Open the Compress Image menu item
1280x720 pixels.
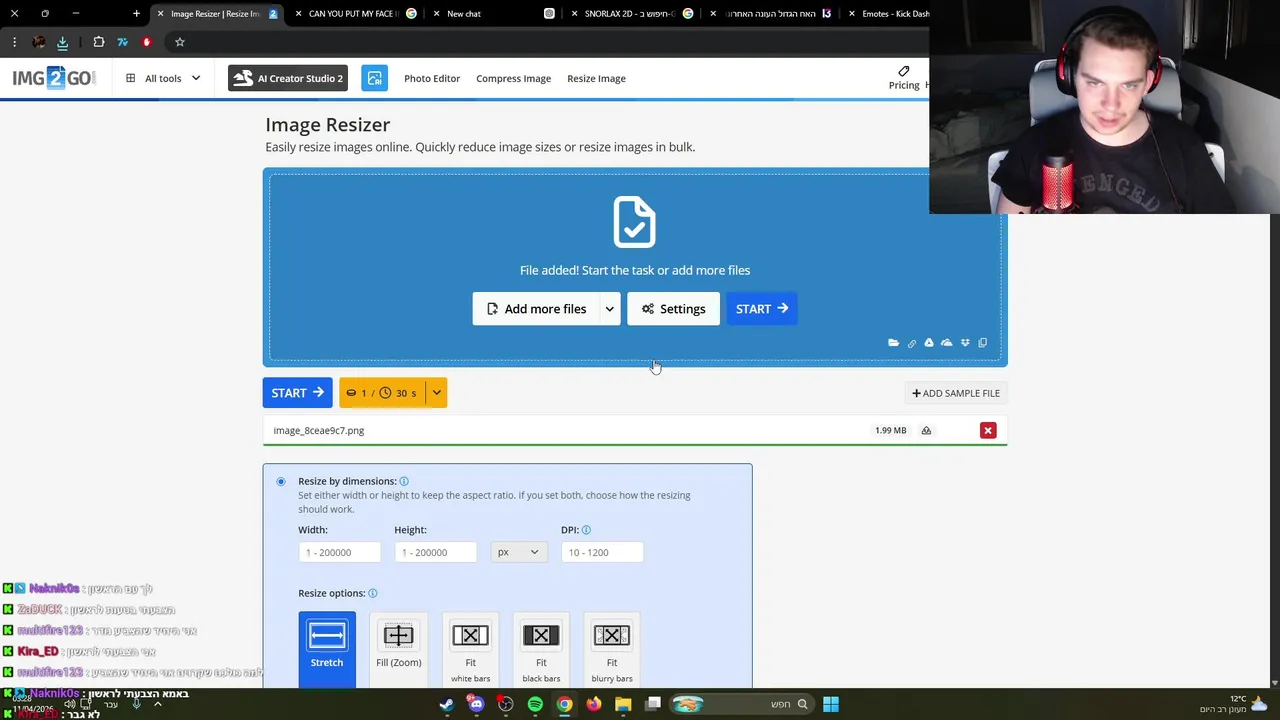tap(513, 78)
